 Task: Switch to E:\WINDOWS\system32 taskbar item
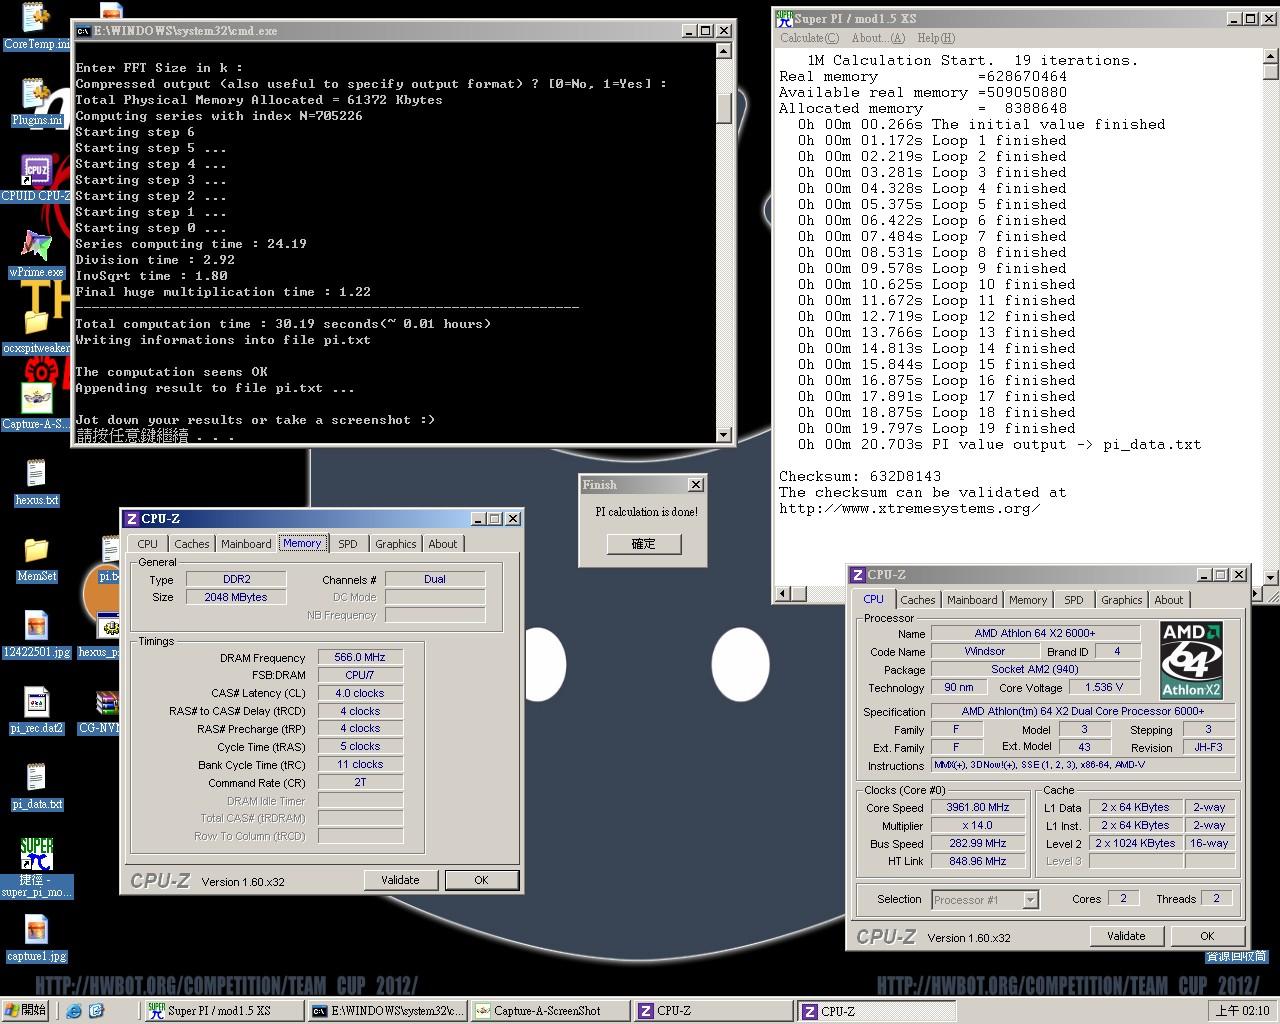(x=386, y=1011)
